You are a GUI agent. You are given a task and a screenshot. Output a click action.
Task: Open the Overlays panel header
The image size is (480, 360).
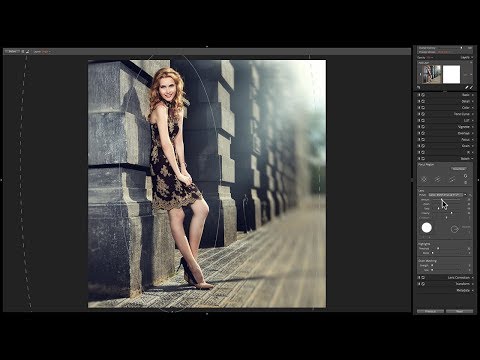point(445,133)
